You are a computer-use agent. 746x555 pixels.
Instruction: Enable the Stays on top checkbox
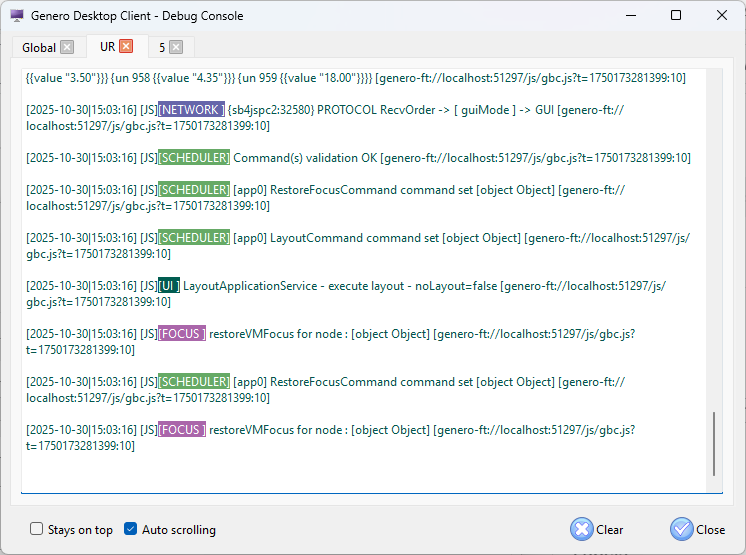click(x=36, y=529)
